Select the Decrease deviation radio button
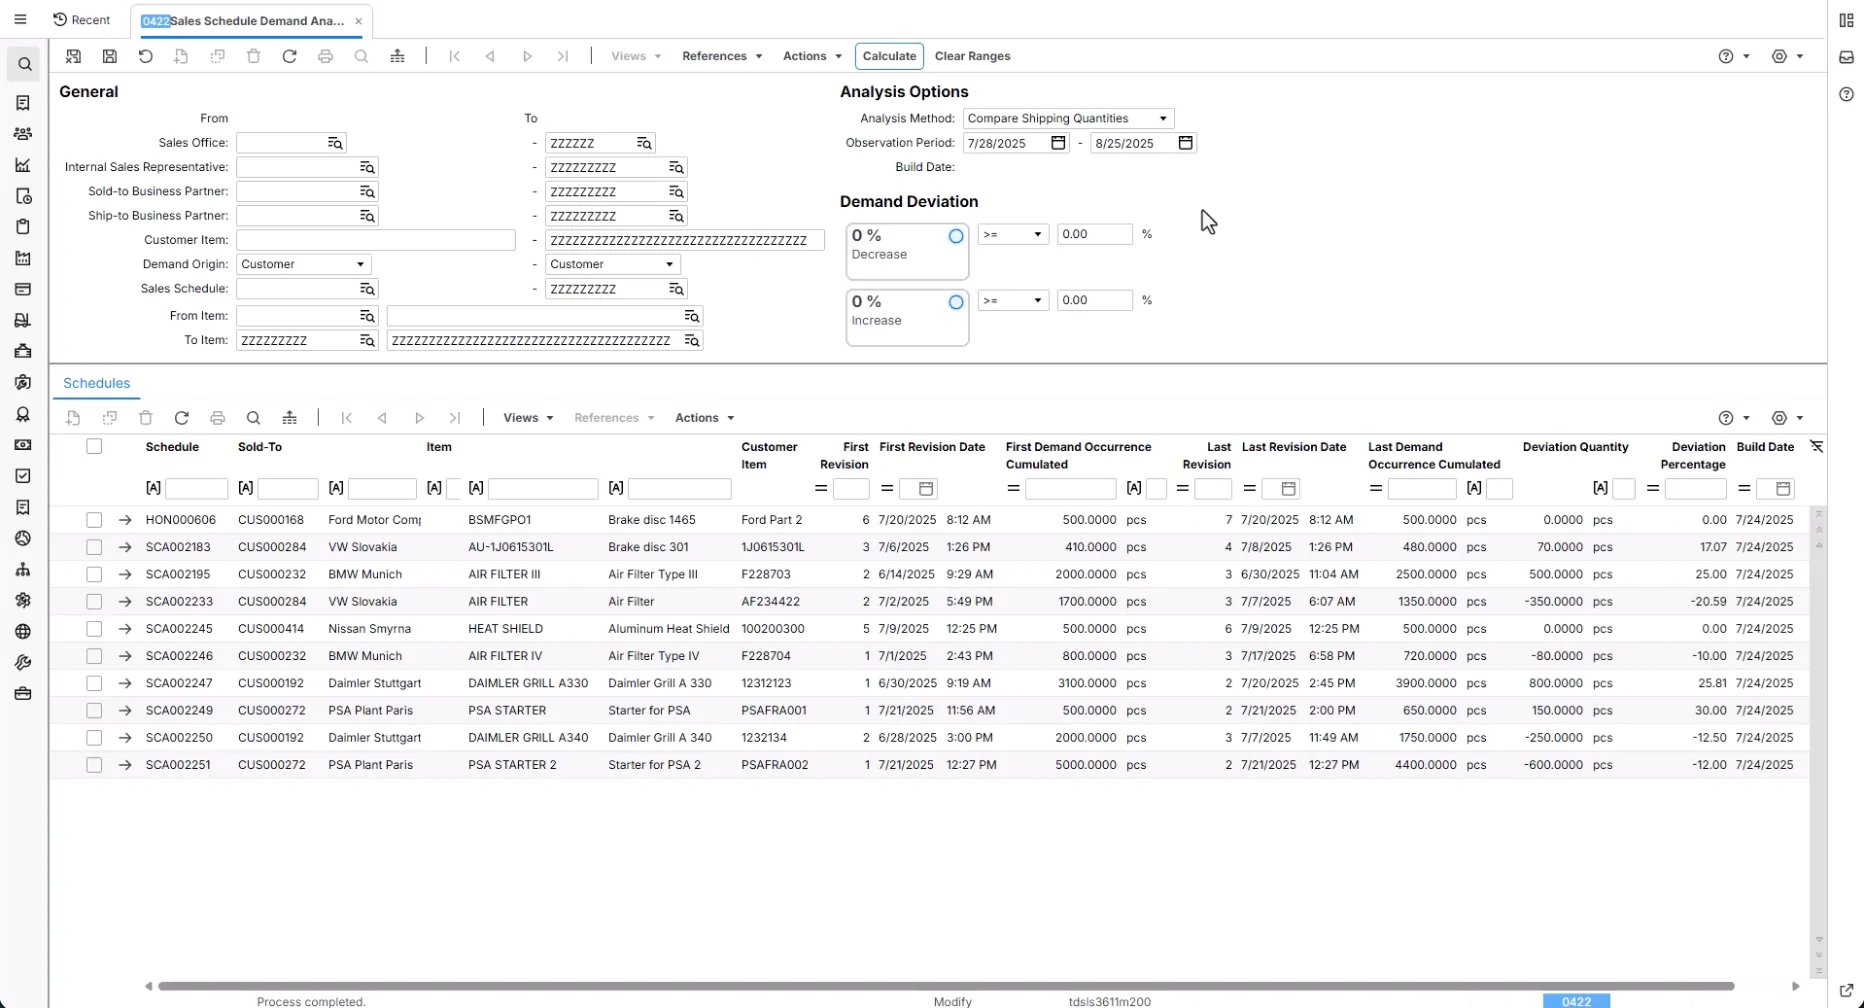Viewport: 1864px width, 1008px height. pos(956,236)
